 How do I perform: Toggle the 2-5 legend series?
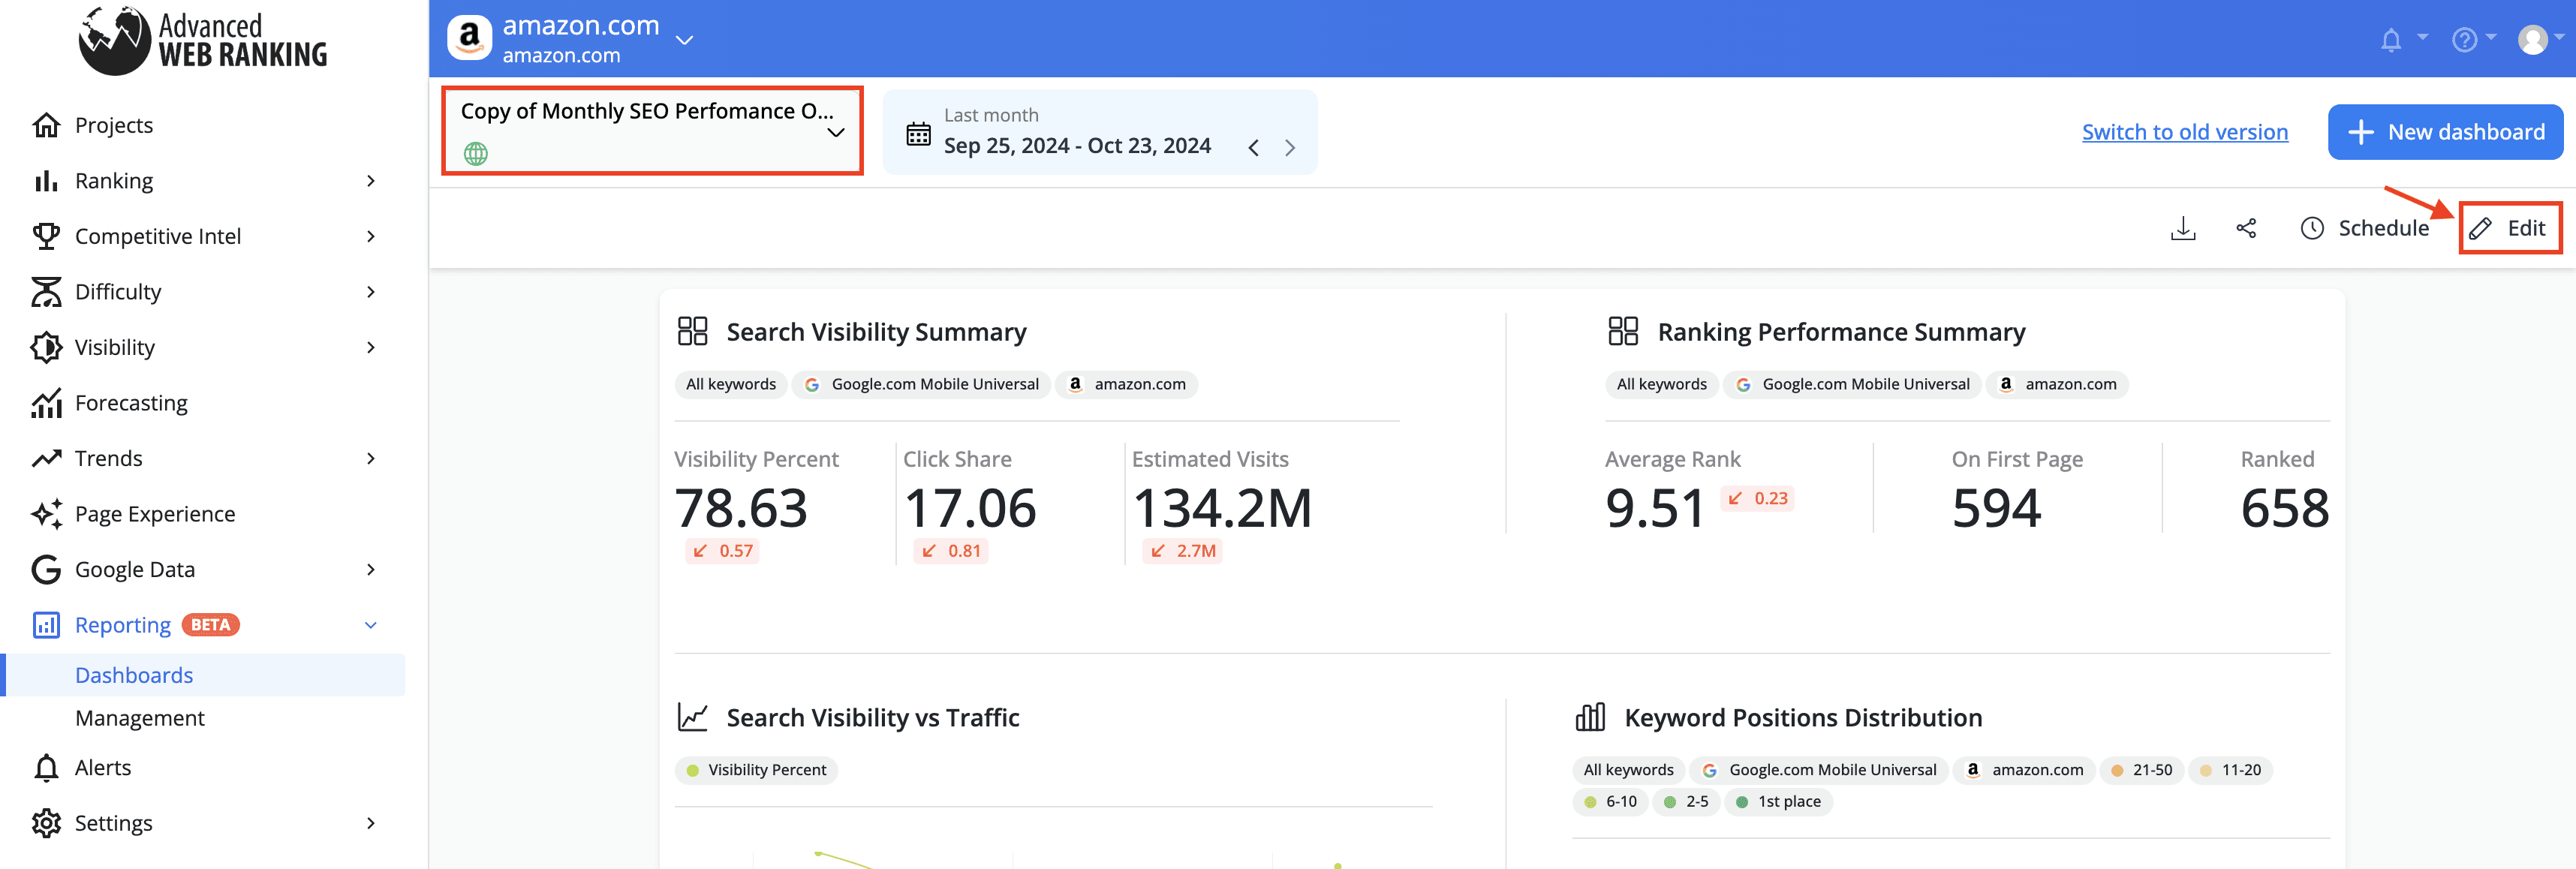tap(1686, 802)
